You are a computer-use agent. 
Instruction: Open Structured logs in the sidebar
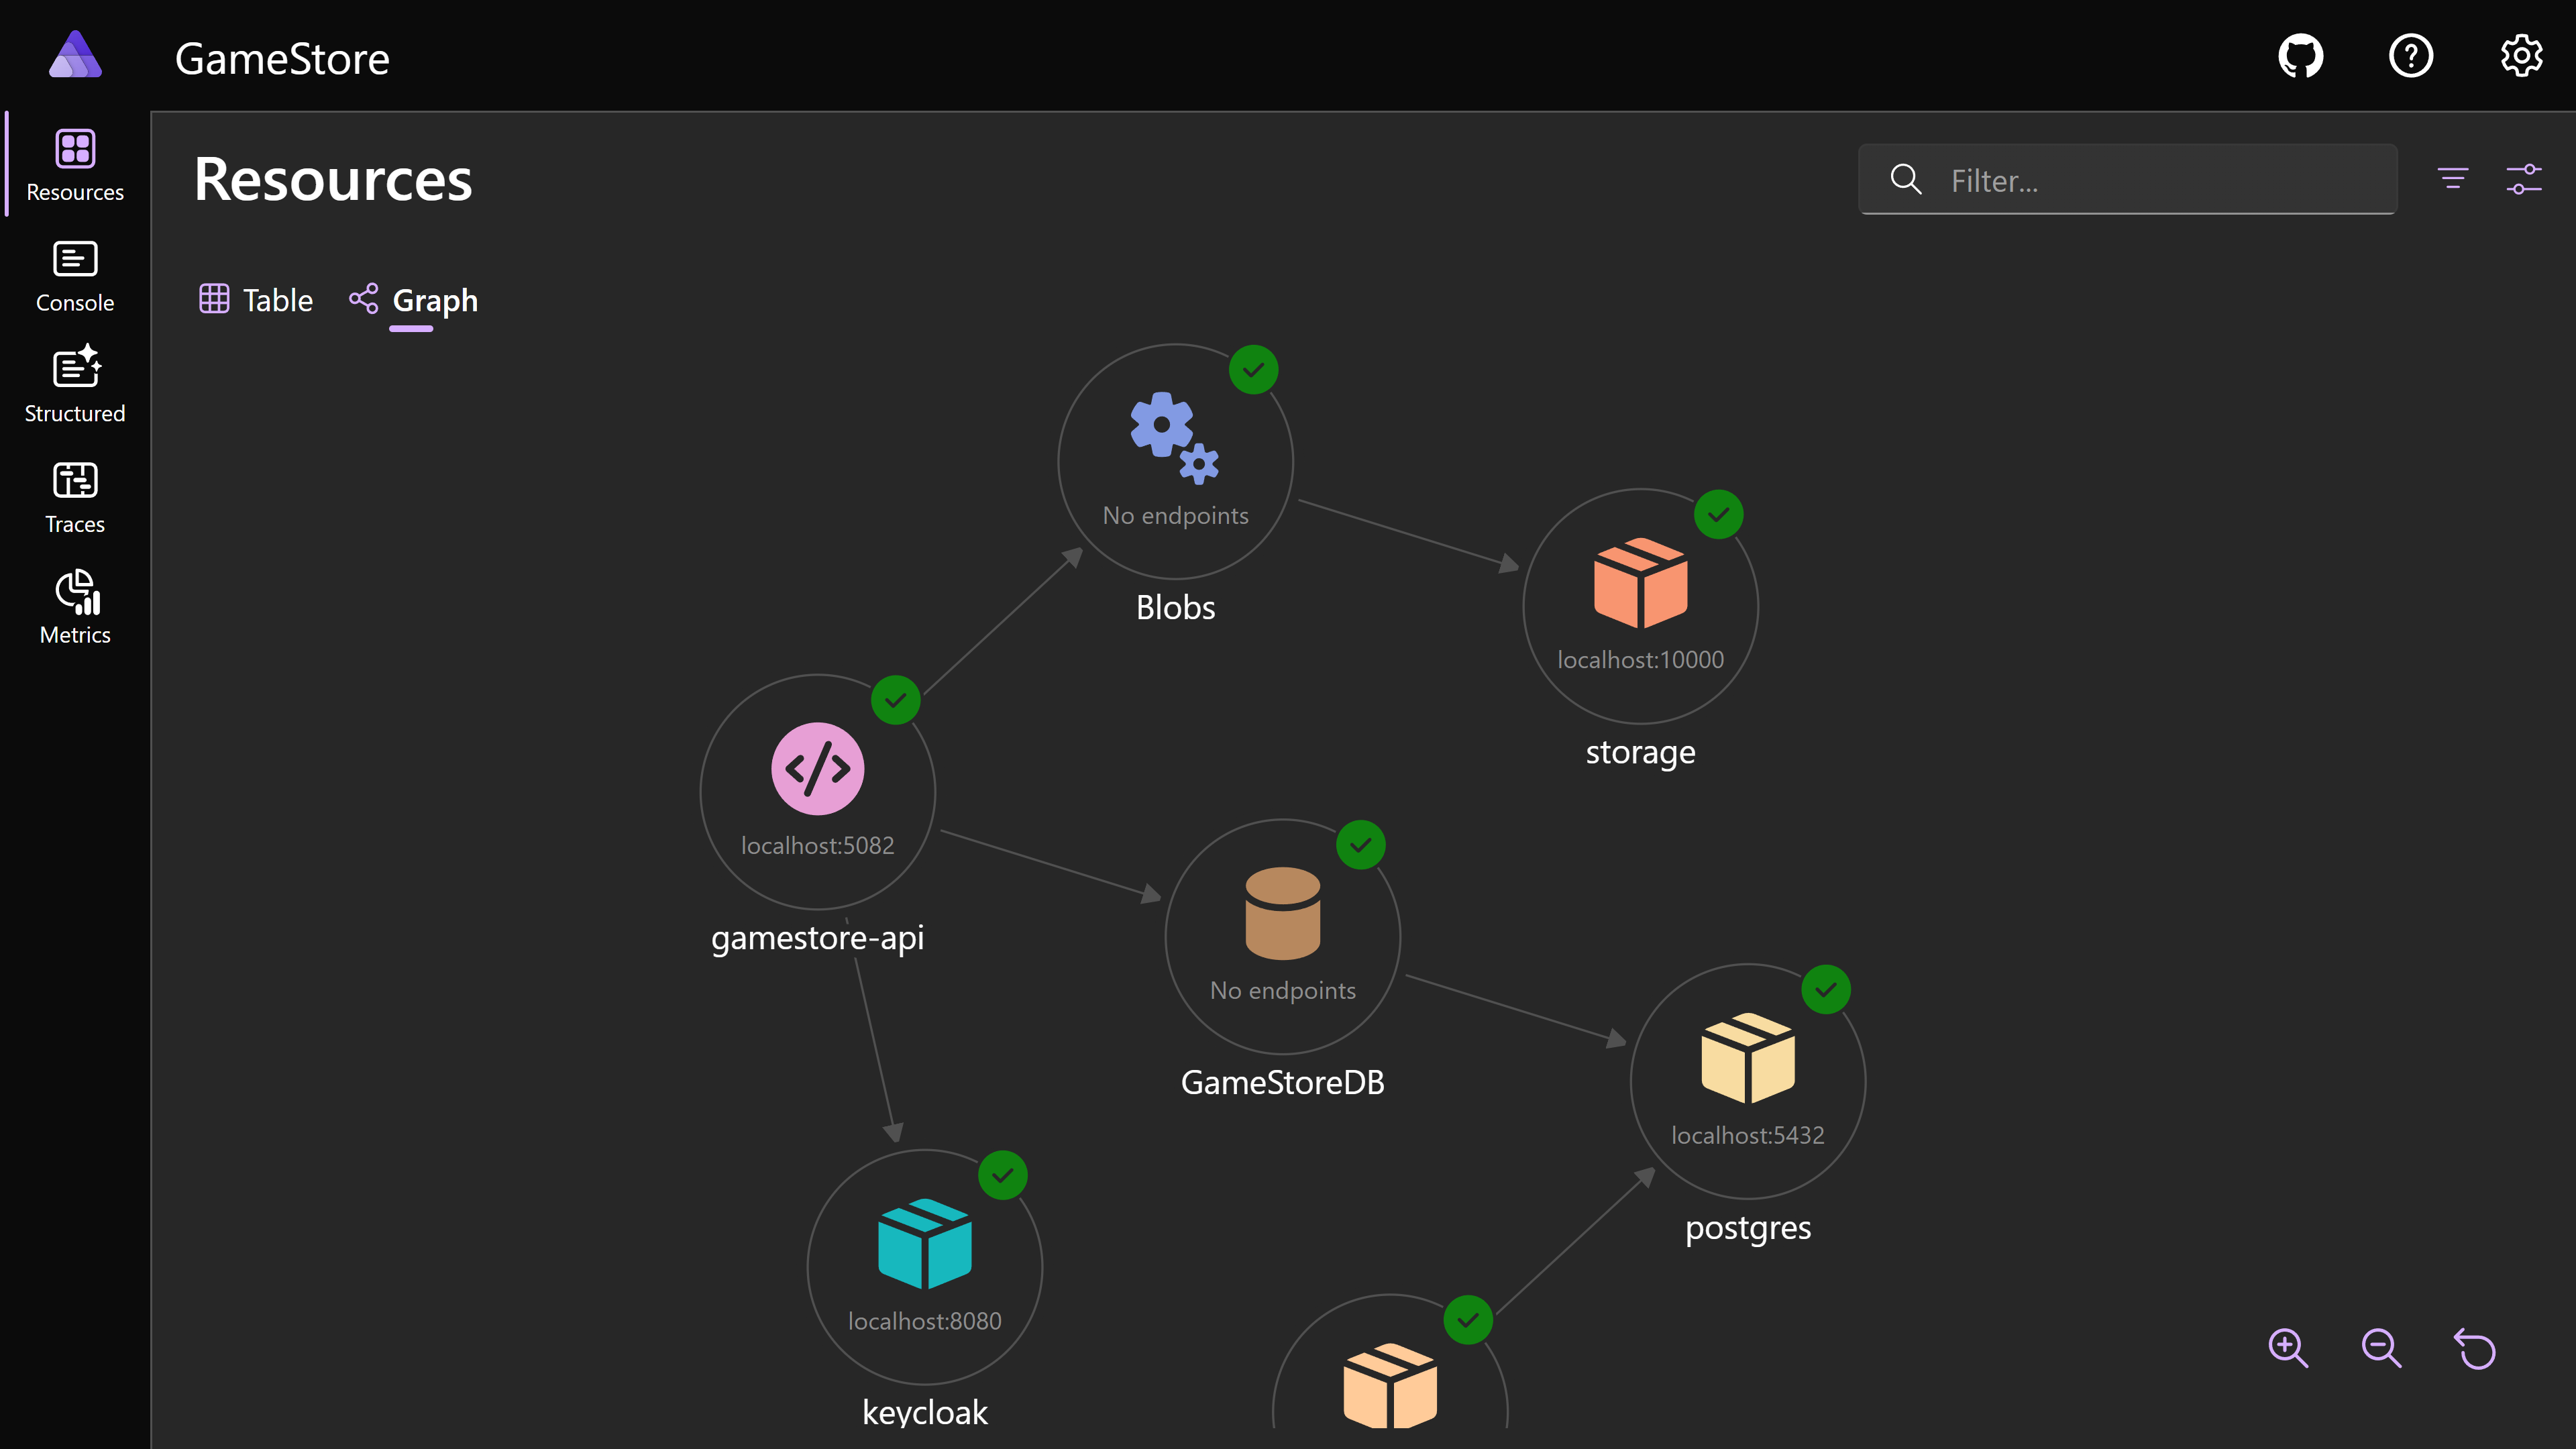click(x=75, y=386)
